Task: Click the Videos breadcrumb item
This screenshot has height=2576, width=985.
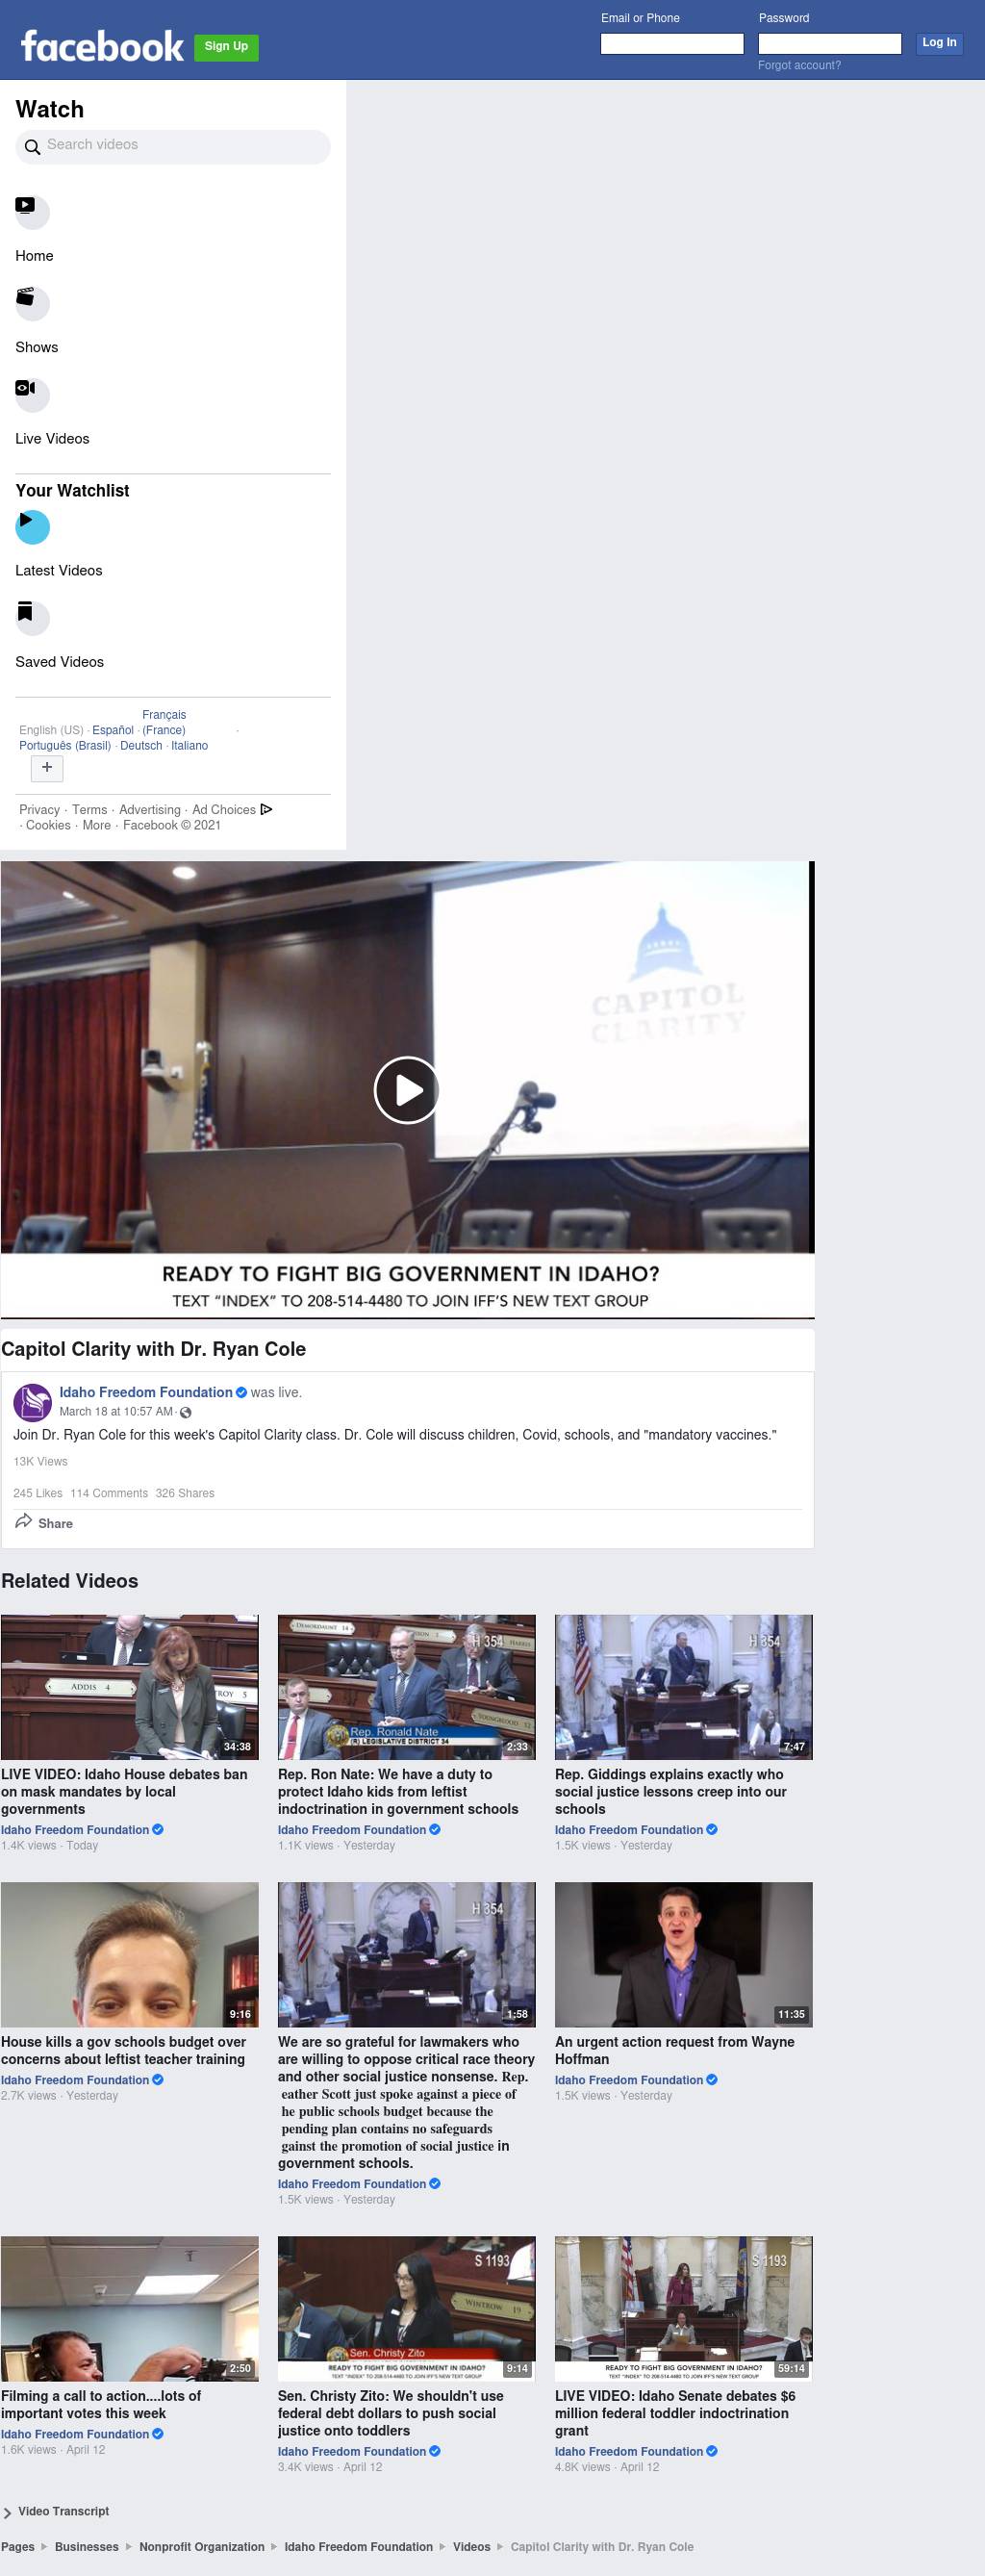Action: click(x=471, y=2546)
